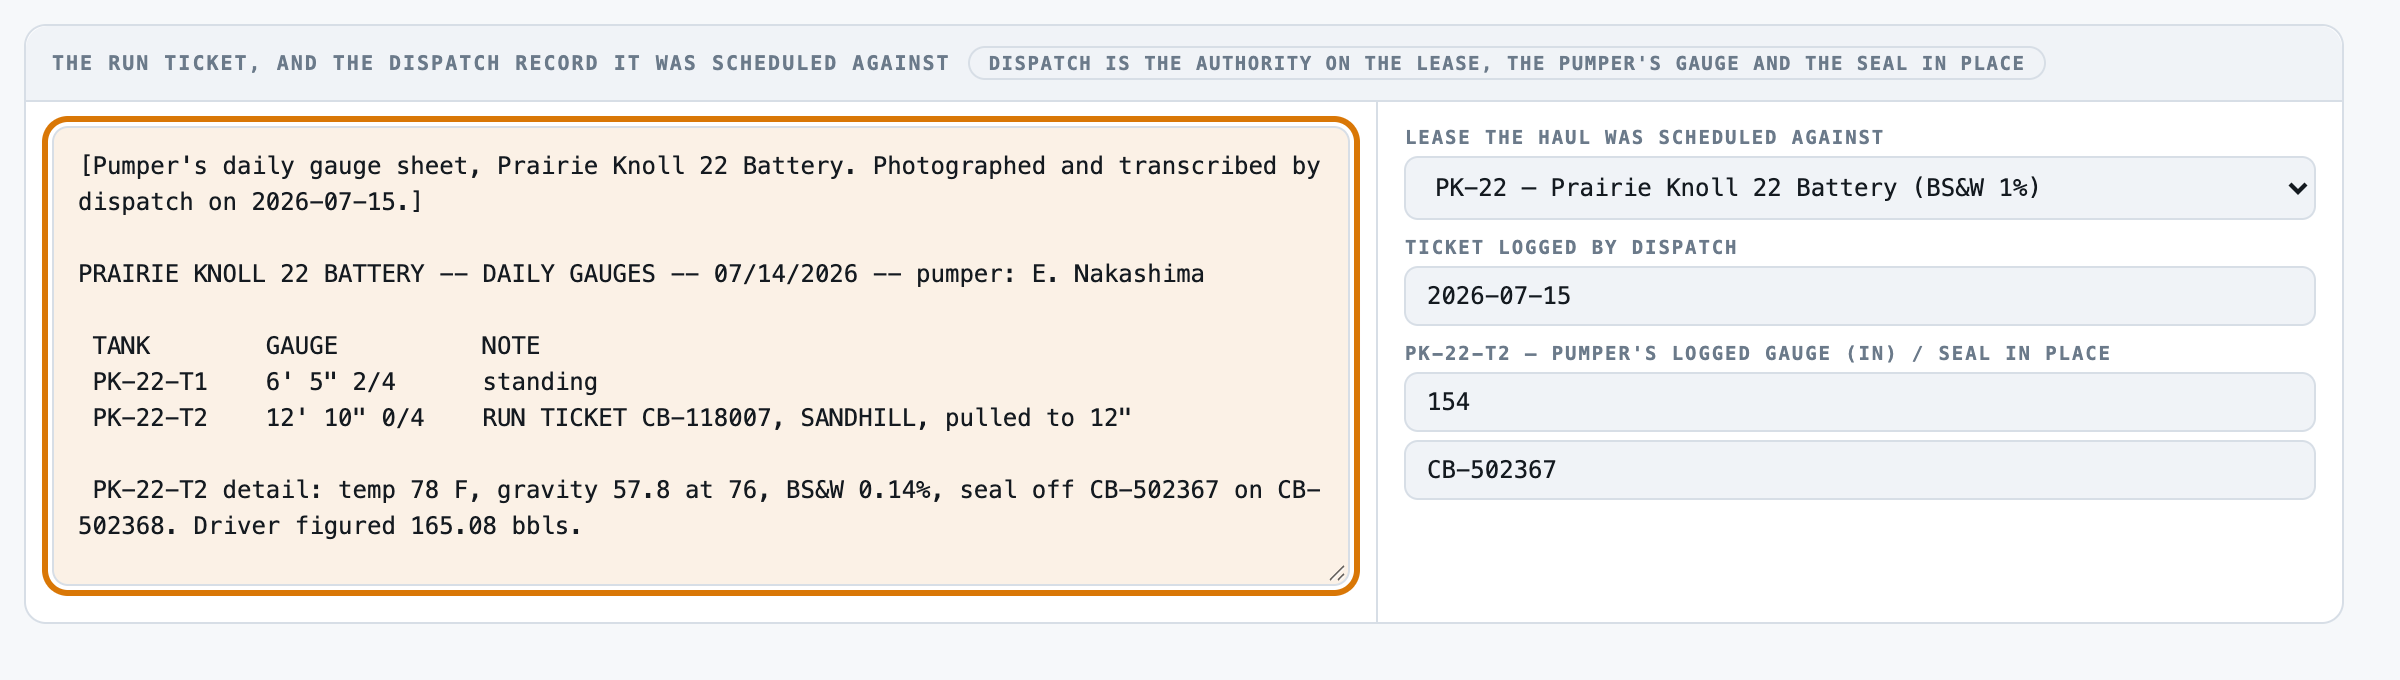Click the Driver figured 165.08 bbls text

(387, 526)
